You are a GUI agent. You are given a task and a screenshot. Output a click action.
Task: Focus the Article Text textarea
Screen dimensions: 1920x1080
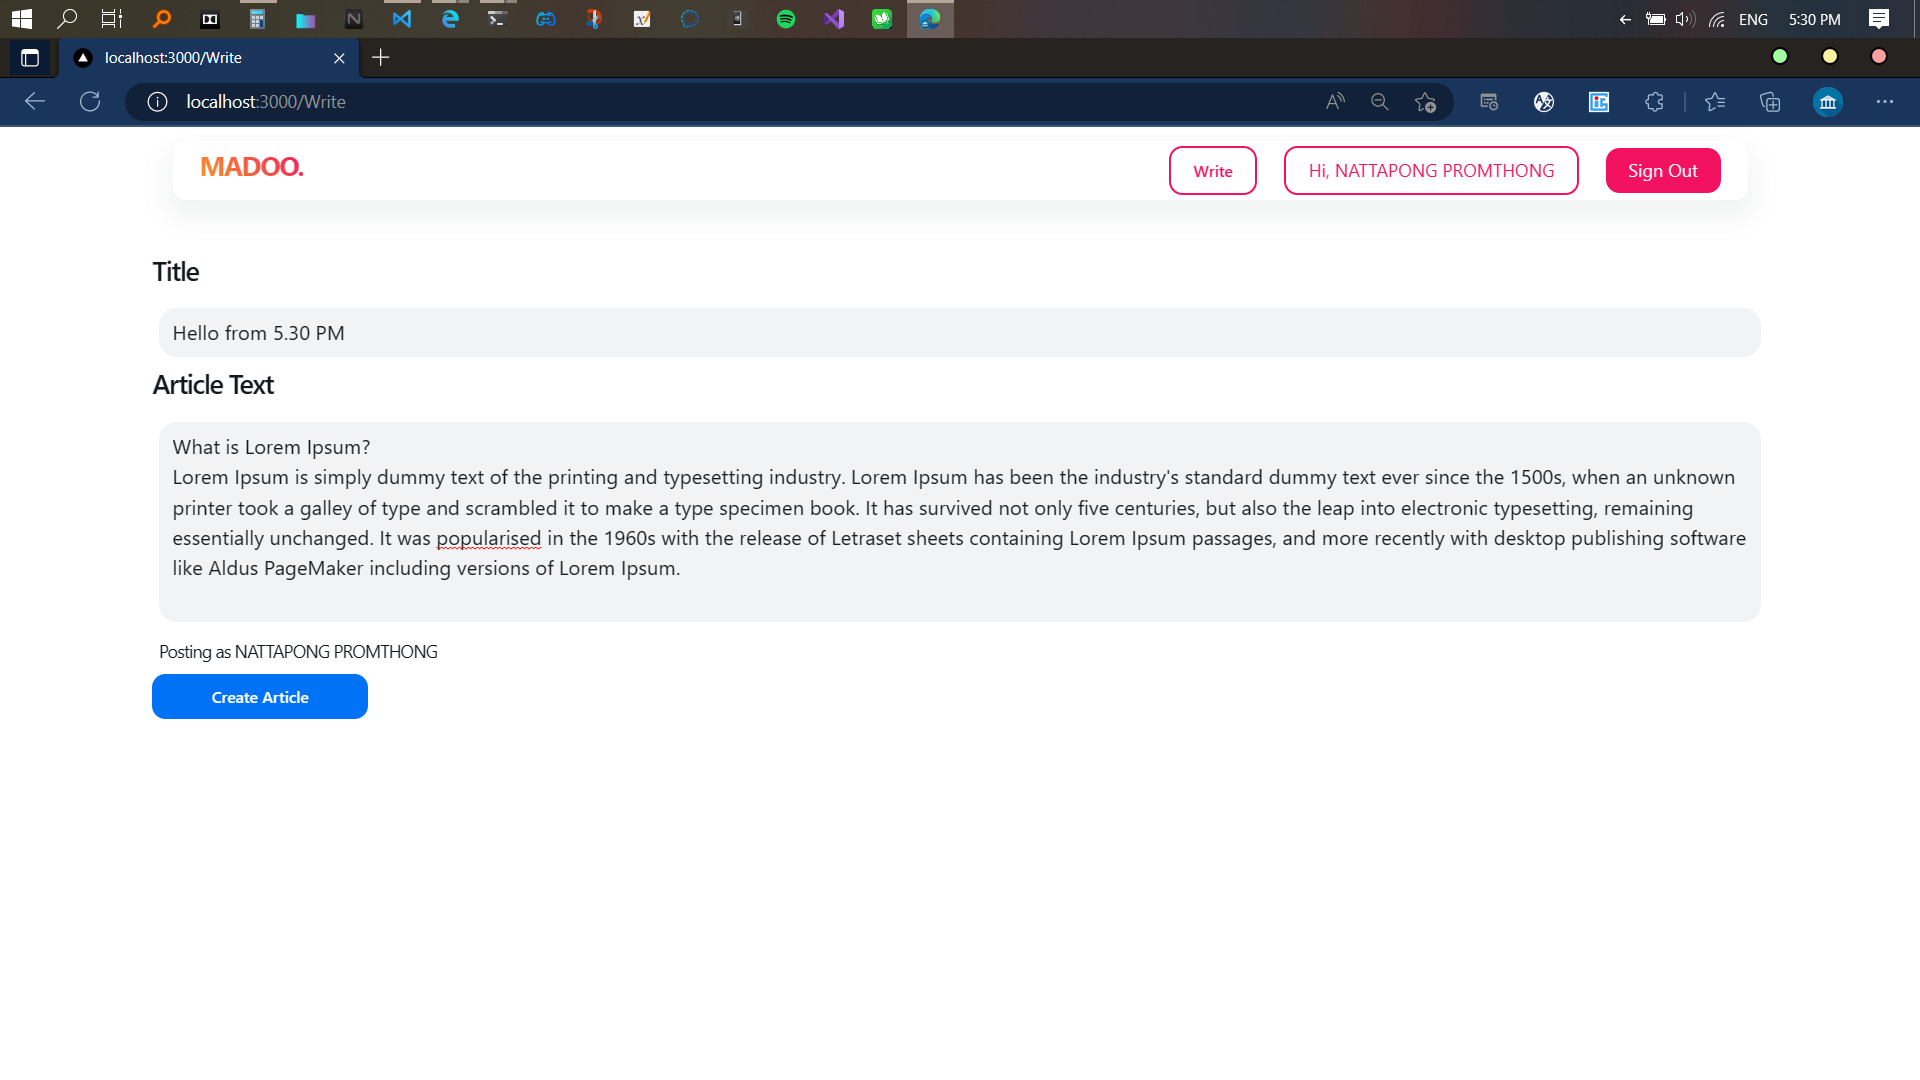tap(959, 522)
